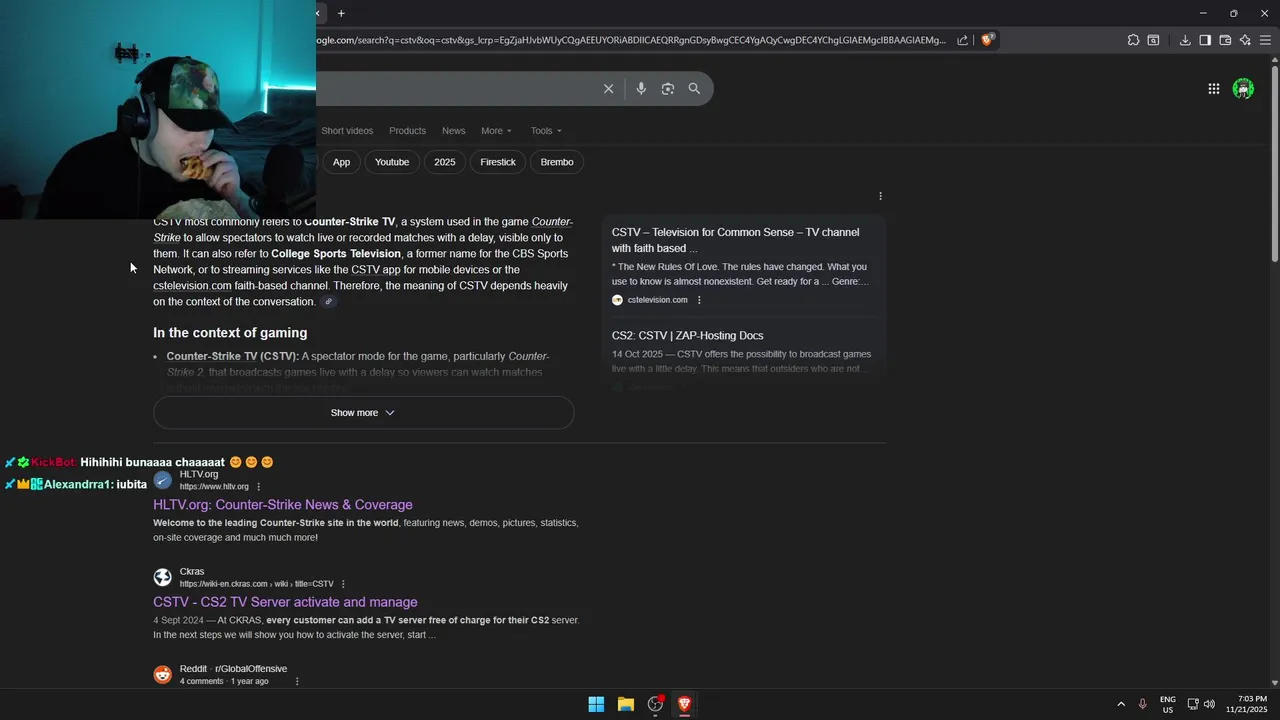Open volume control in system tray

1209,704
